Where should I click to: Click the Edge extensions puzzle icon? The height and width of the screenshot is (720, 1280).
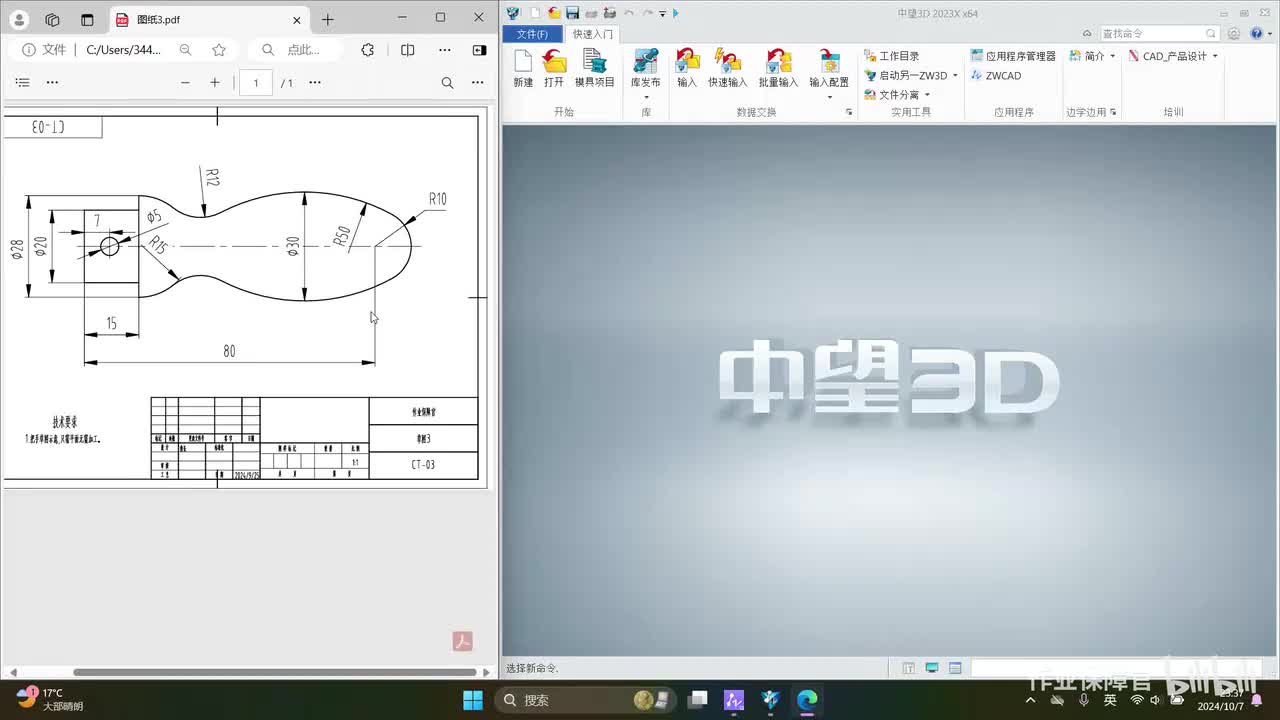tap(368, 50)
